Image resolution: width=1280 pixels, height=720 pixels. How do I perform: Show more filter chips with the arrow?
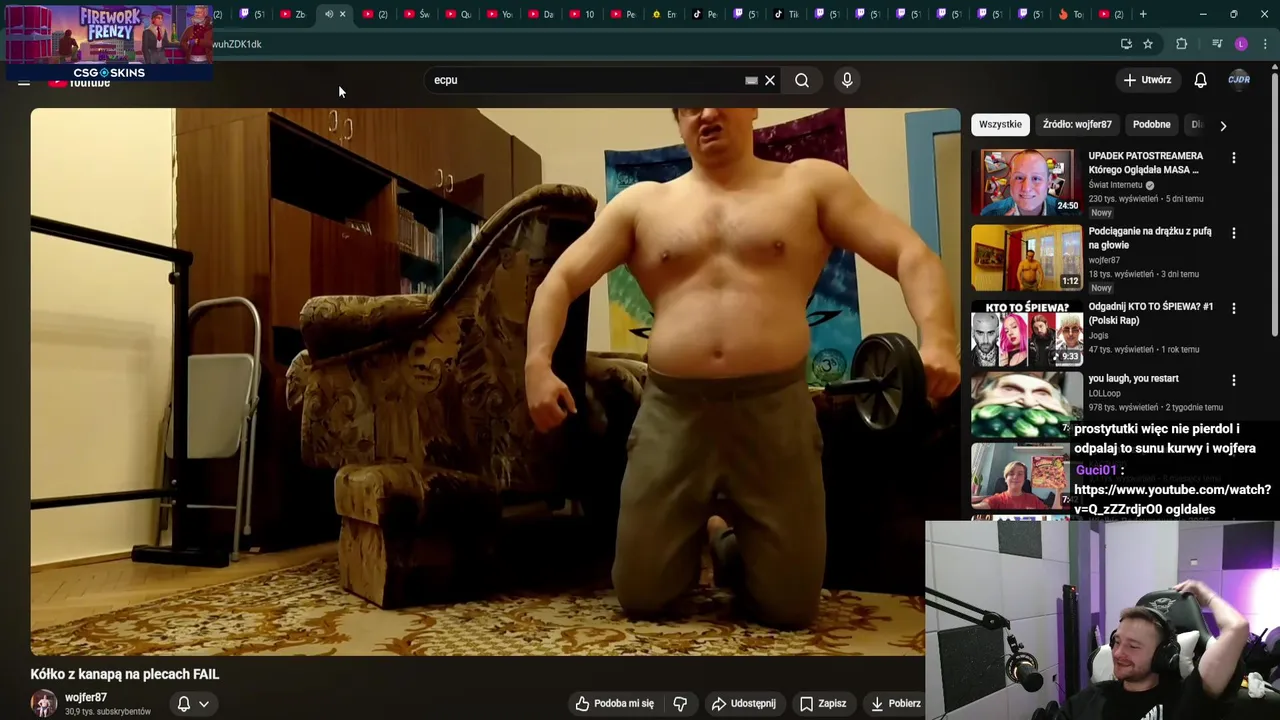1223,125
